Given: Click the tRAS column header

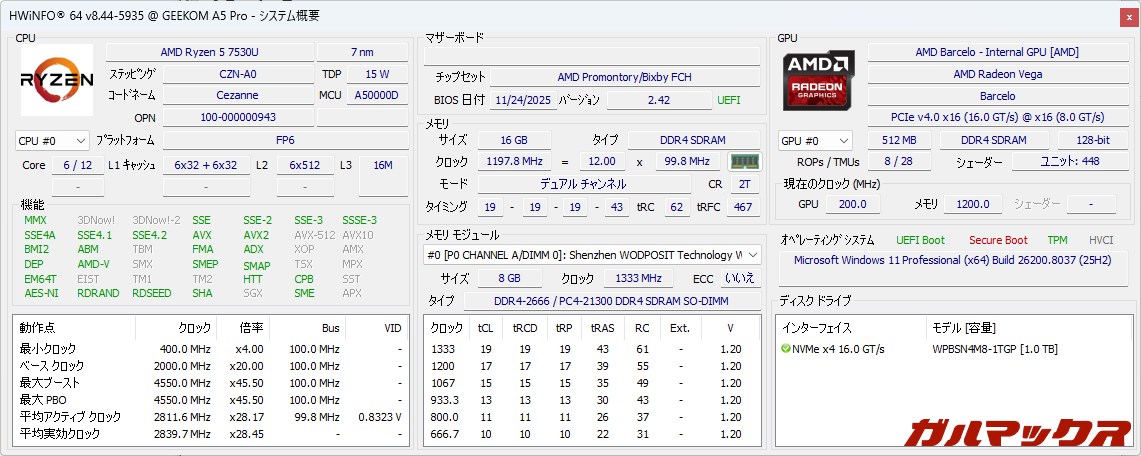Looking at the screenshot, I should coord(603,328).
